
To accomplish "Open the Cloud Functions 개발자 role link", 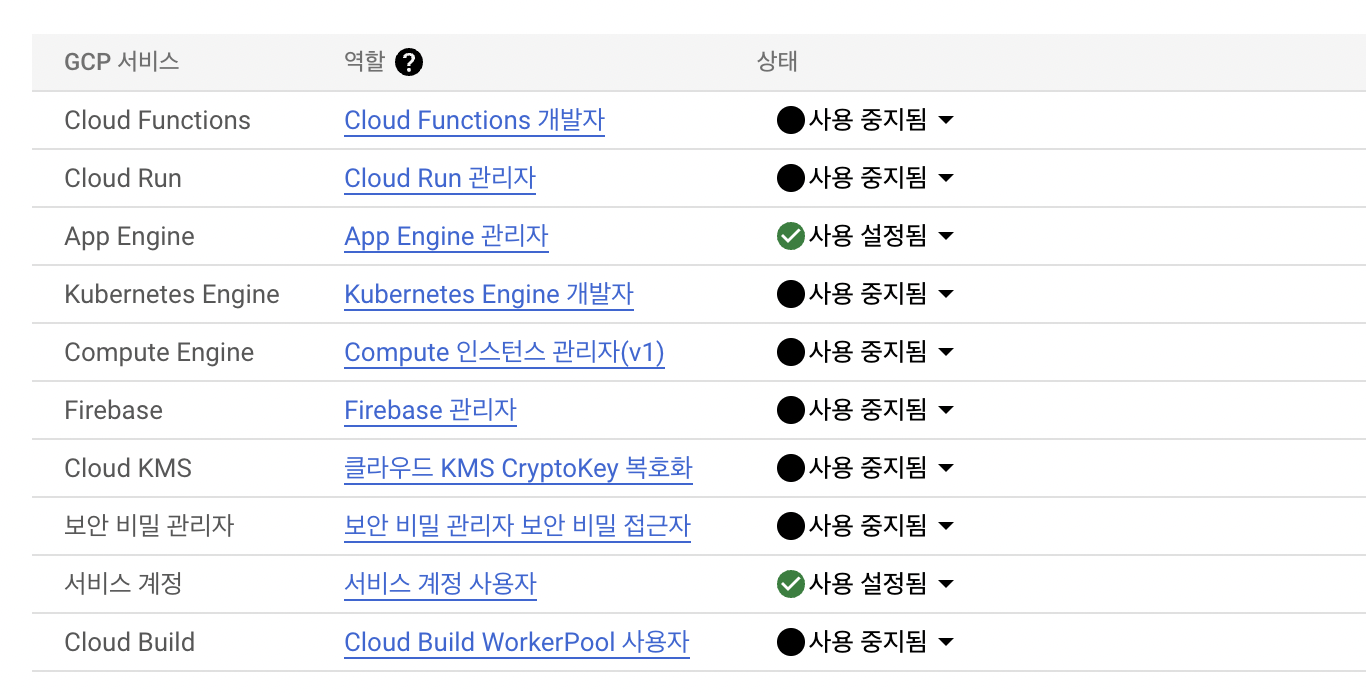I will tap(474, 121).
